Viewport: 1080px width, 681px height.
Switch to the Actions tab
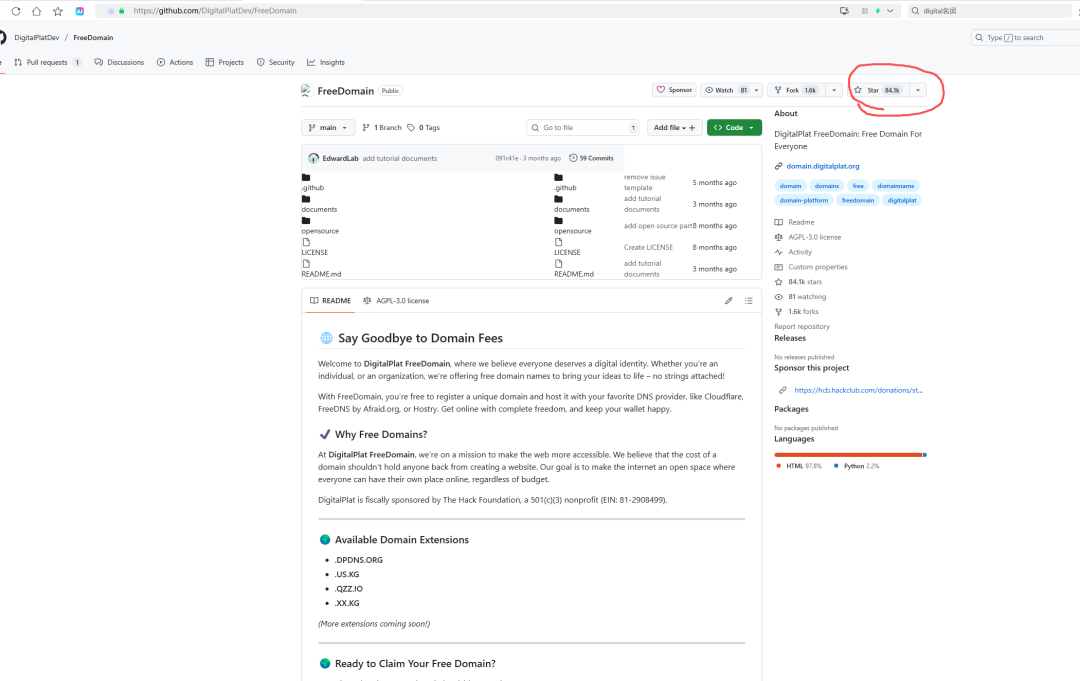[175, 62]
